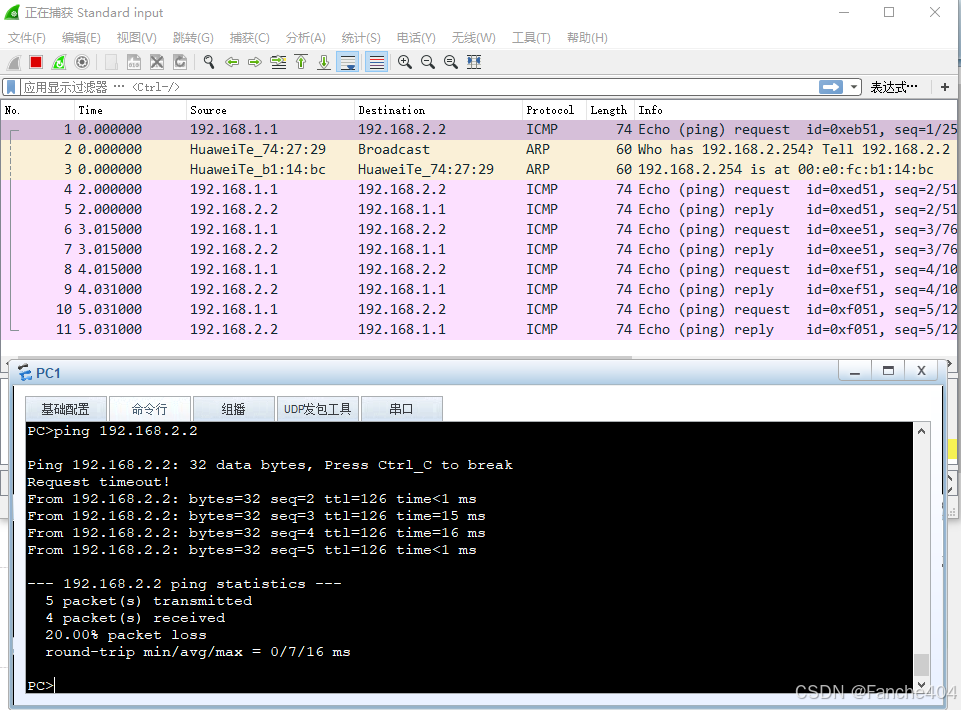The height and width of the screenshot is (710, 961).
Task: Click the go to specified packet icon
Action: [x=278, y=62]
